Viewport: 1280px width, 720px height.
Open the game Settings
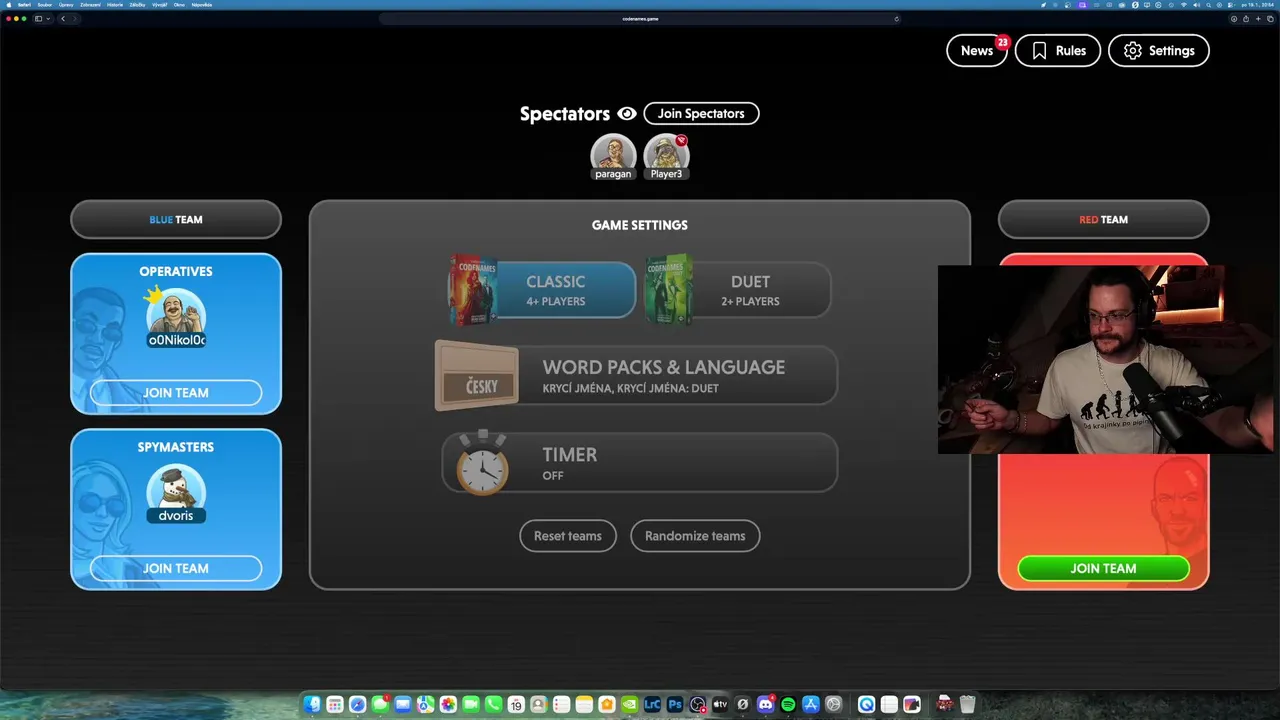(x=1159, y=51)
